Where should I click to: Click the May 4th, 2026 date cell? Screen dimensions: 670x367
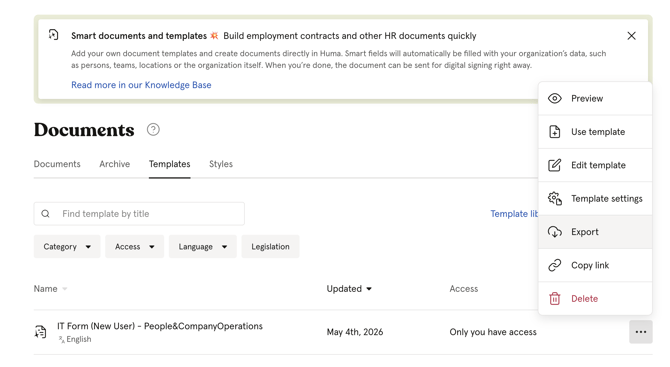point(355,332)
